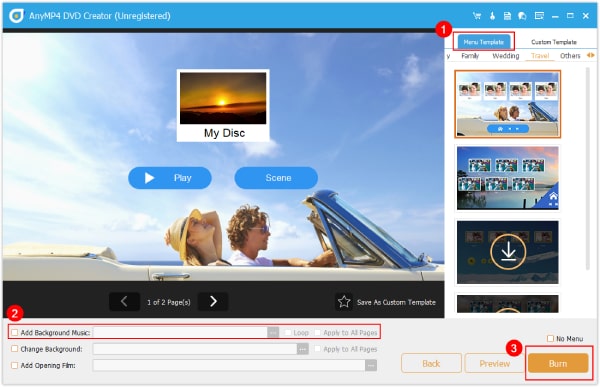
Task: Click the save project icon in title bar
Action: click(507, 16)
